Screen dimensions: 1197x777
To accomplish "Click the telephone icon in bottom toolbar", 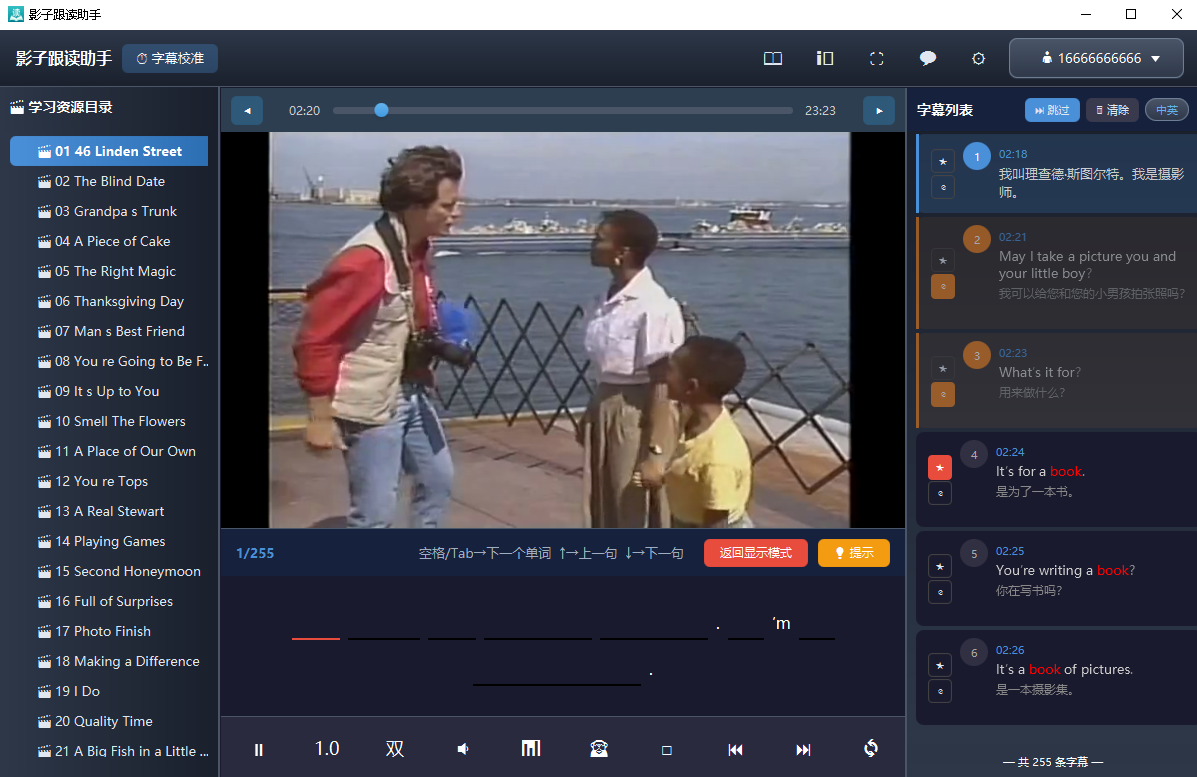I will [599, 749].
